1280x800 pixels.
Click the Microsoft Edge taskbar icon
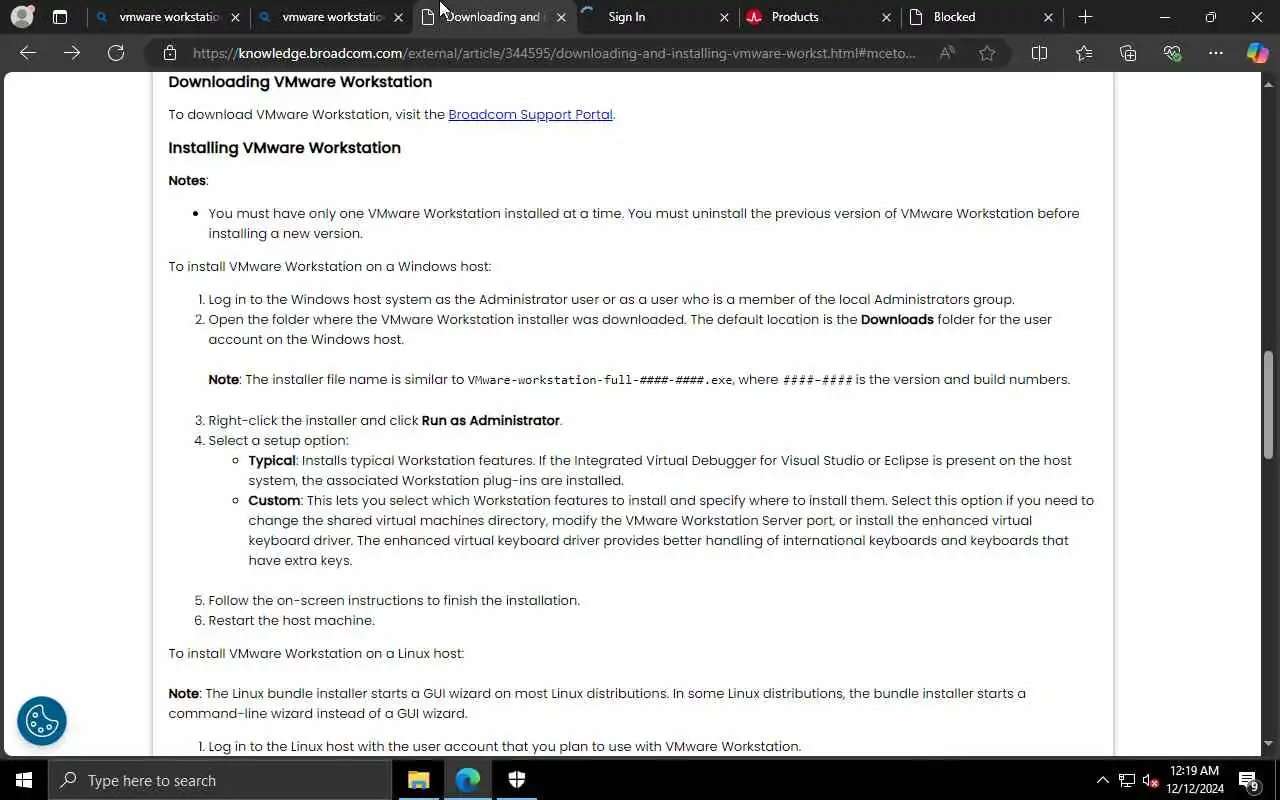(x=468, y=780)
